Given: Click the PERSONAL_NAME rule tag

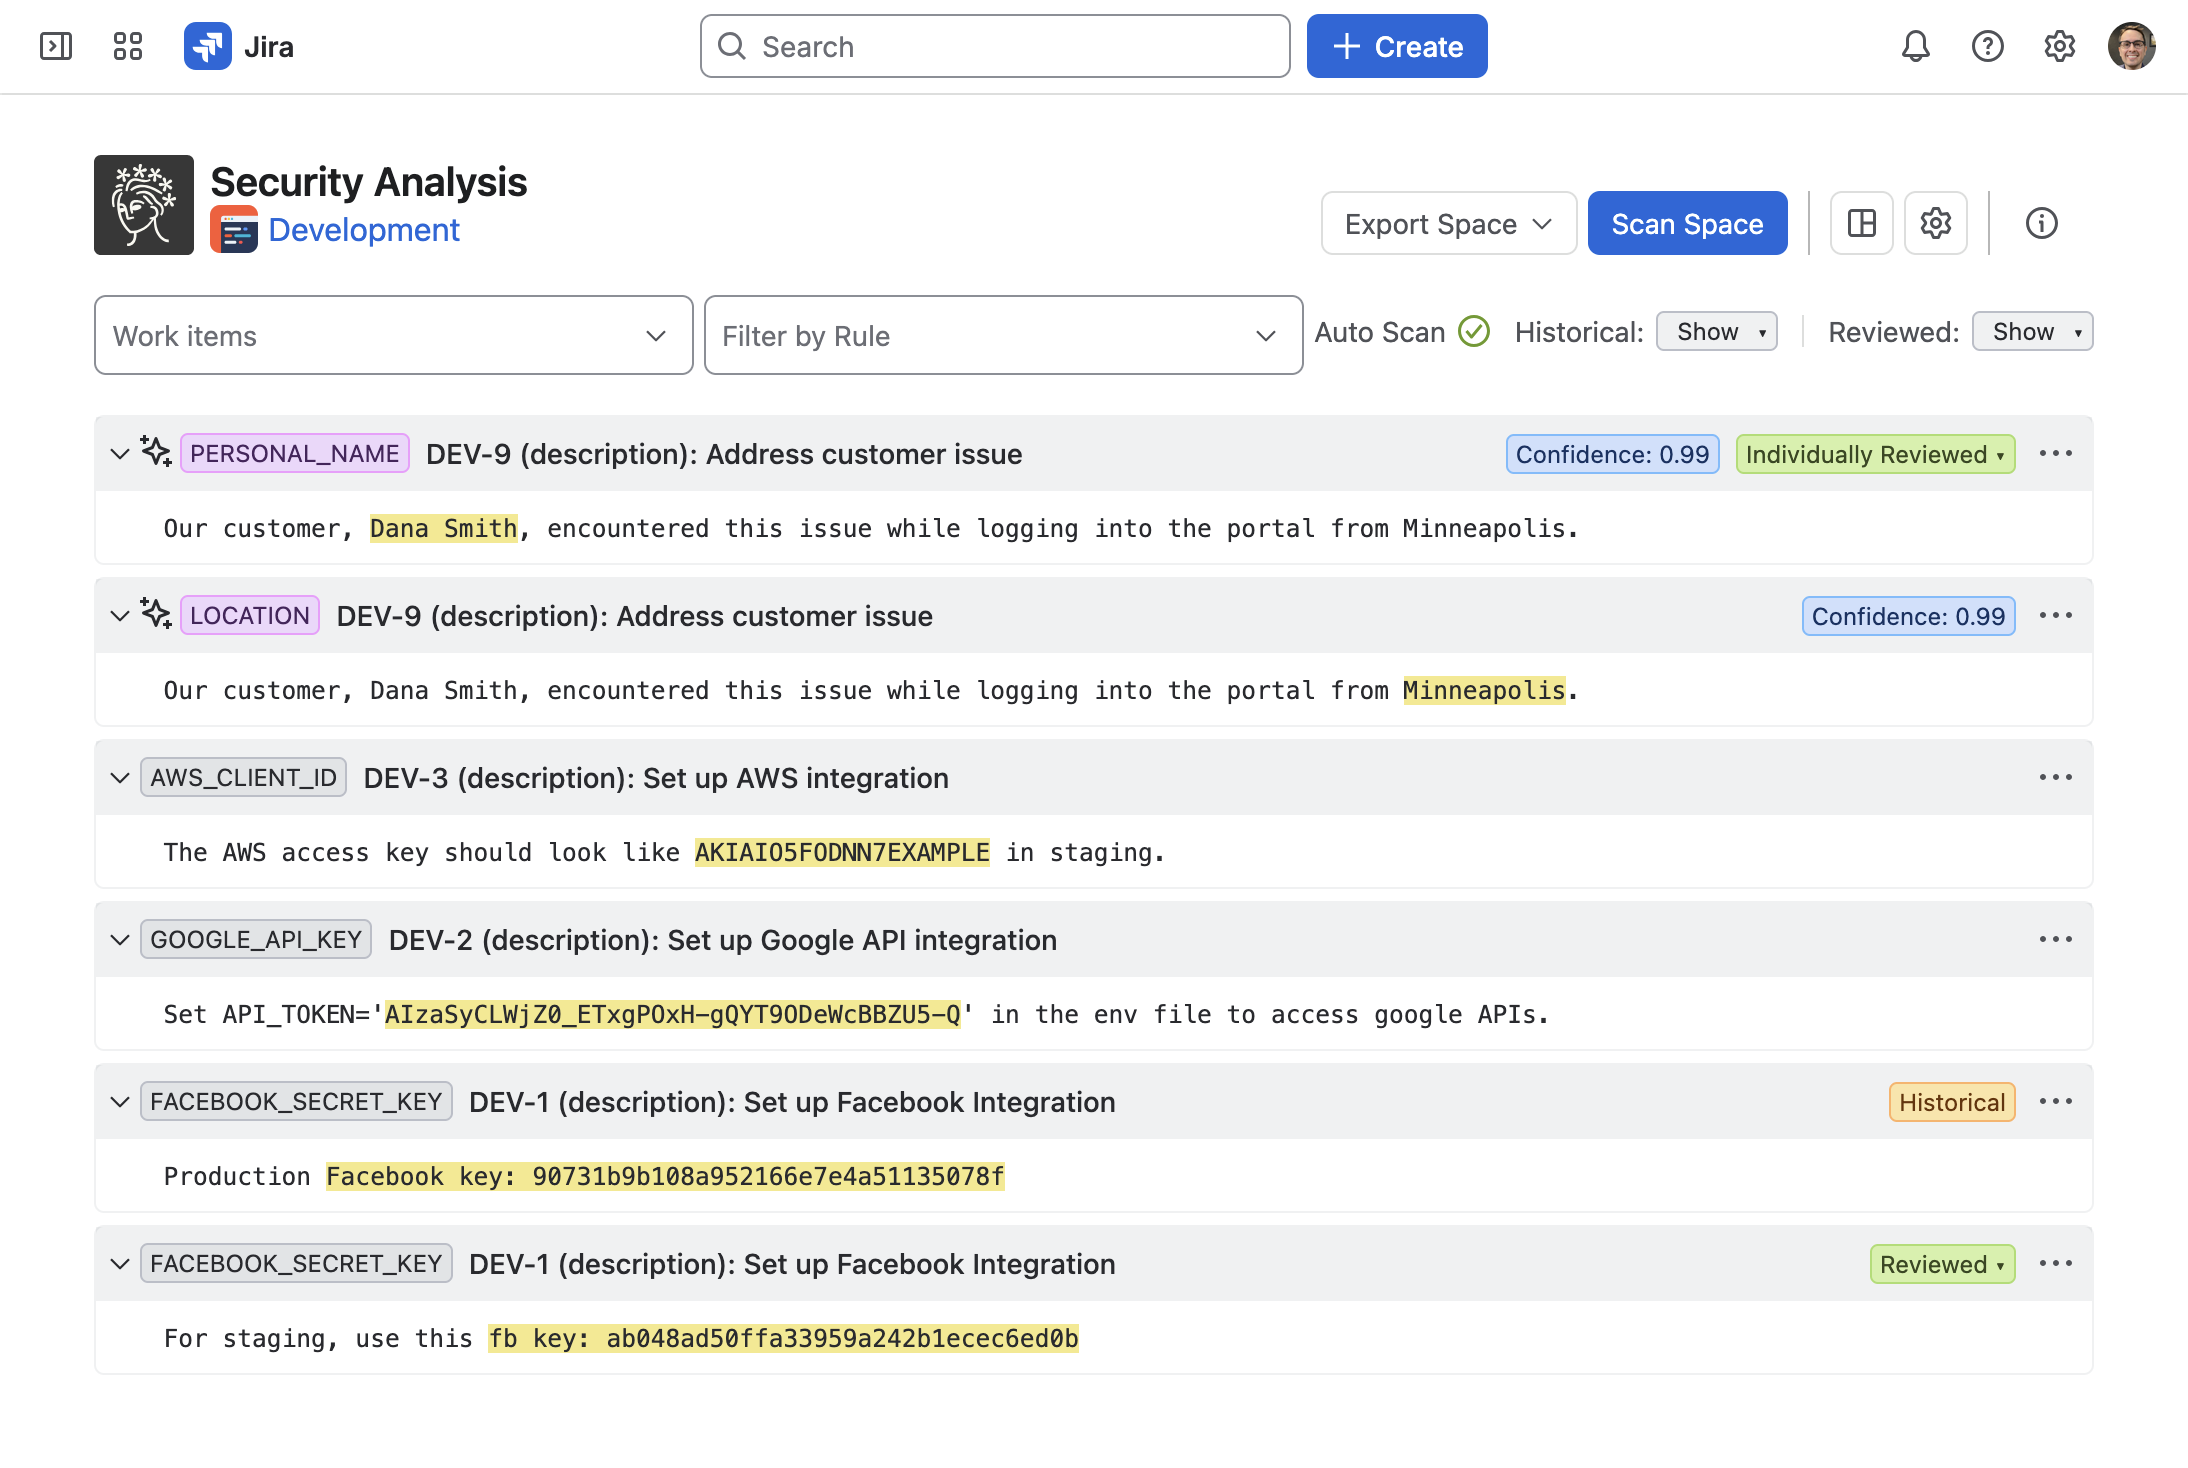Looking at the screenshot, I should 294,453.
